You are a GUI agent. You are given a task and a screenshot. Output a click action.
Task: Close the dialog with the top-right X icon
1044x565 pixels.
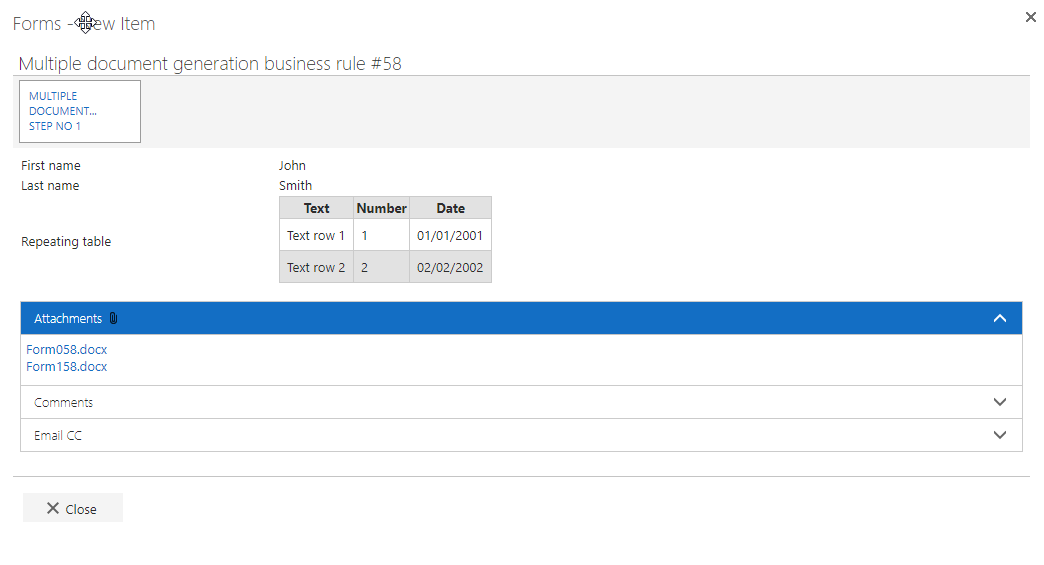coord(1030,17)
